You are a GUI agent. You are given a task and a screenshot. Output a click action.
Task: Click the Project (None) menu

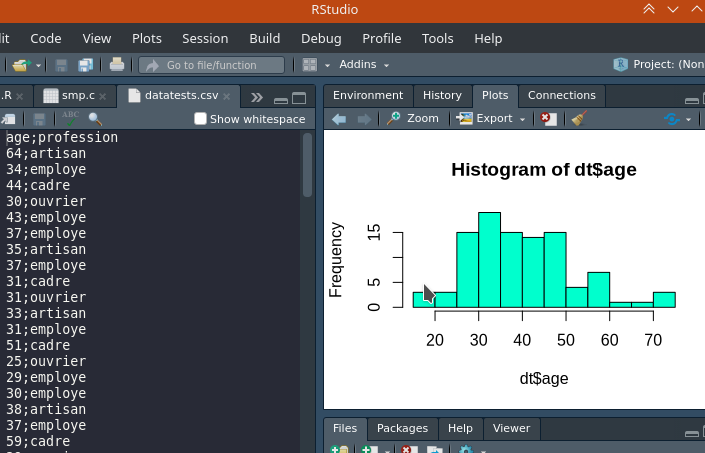click(659, 65)
